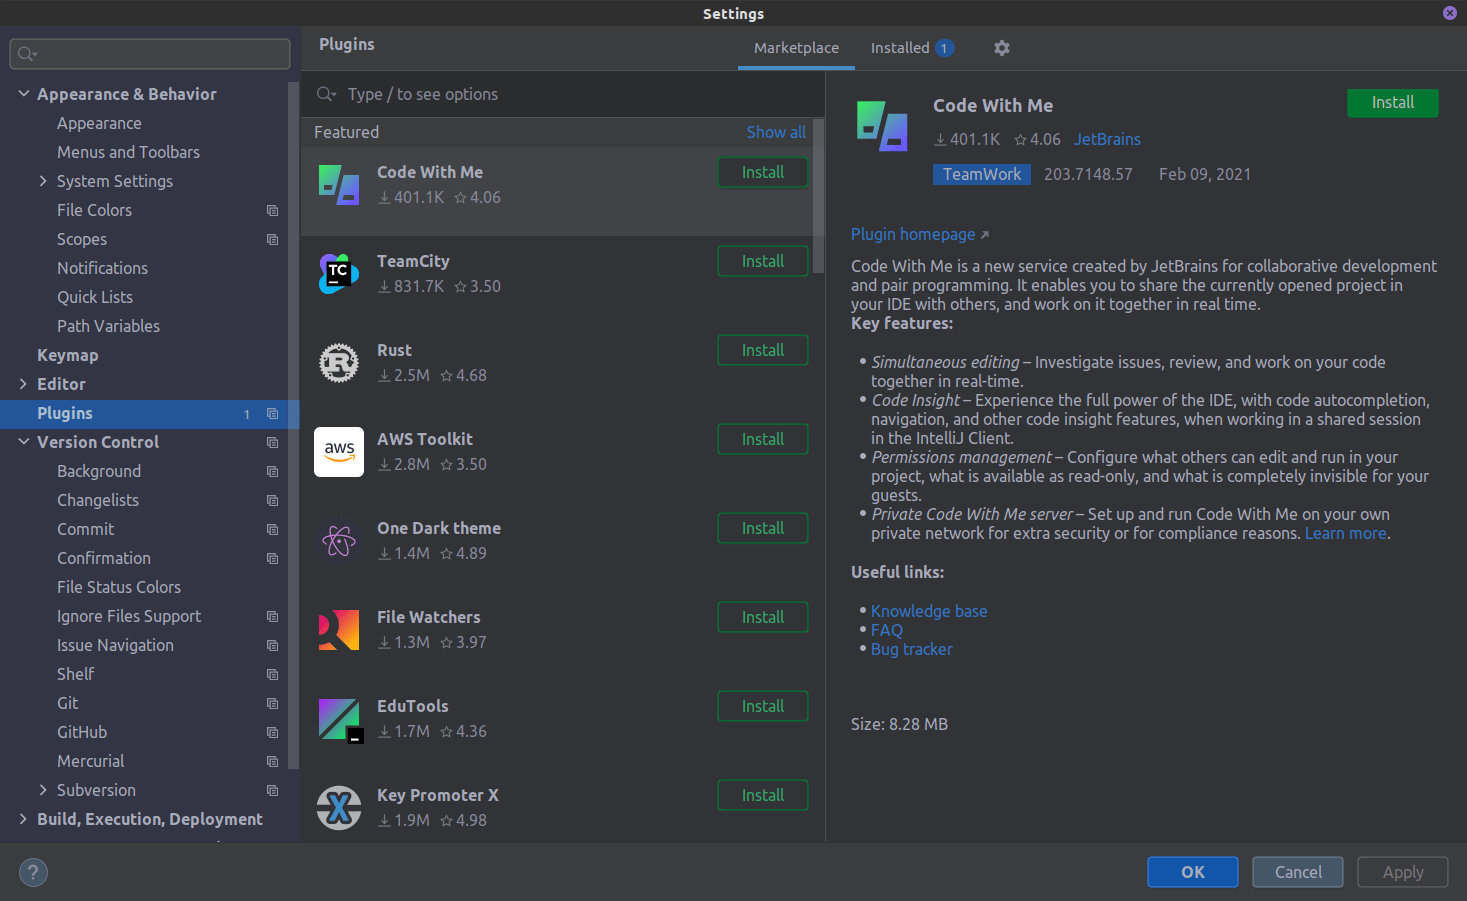Screen dimensions: 1467x901
Task: Click project-level icon beside Version Control
Action: pos(272,442)
